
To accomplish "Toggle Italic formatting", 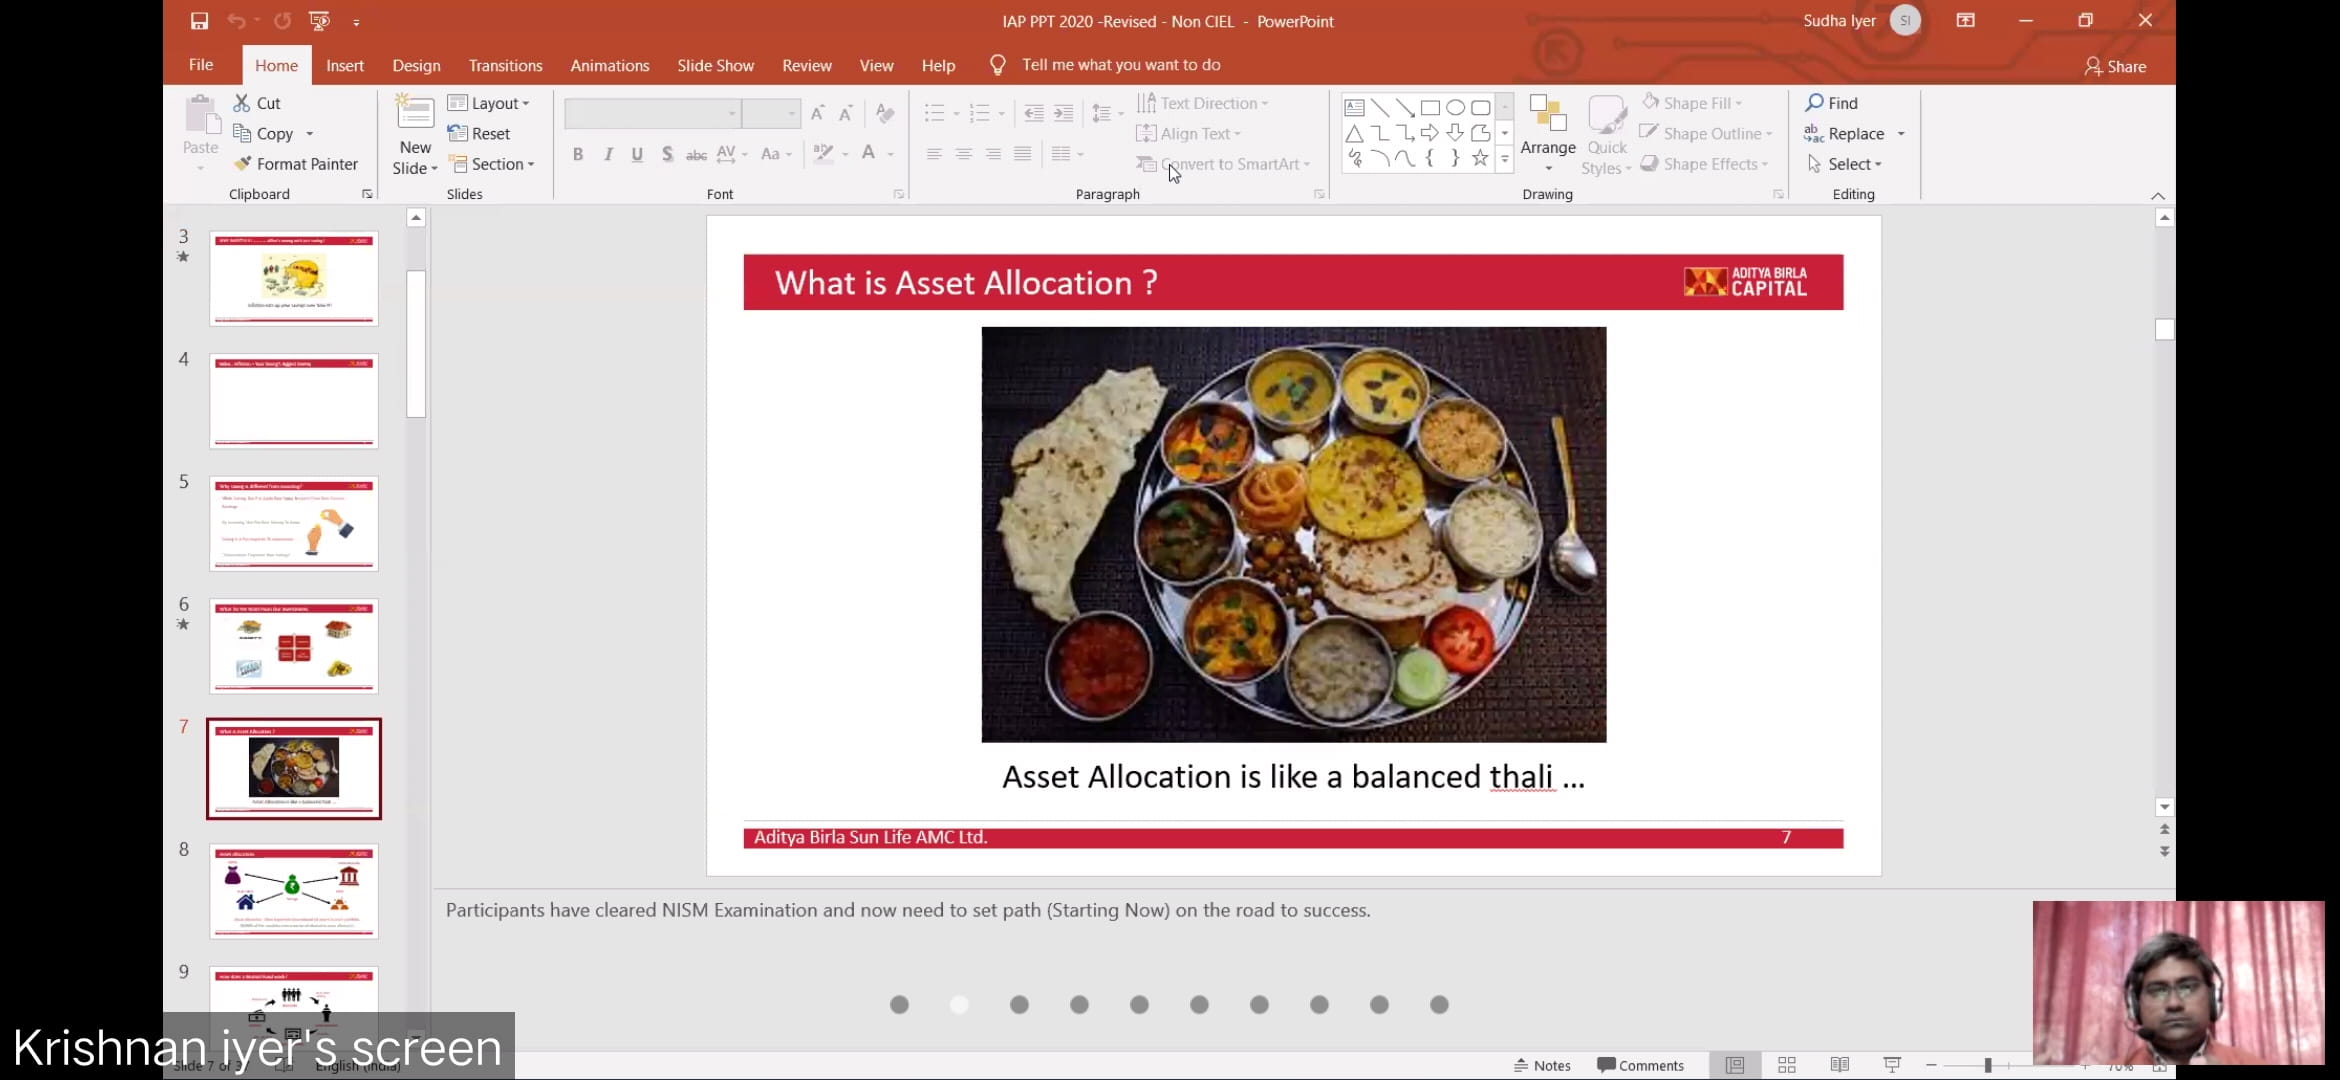I will (x=608, y=154).
